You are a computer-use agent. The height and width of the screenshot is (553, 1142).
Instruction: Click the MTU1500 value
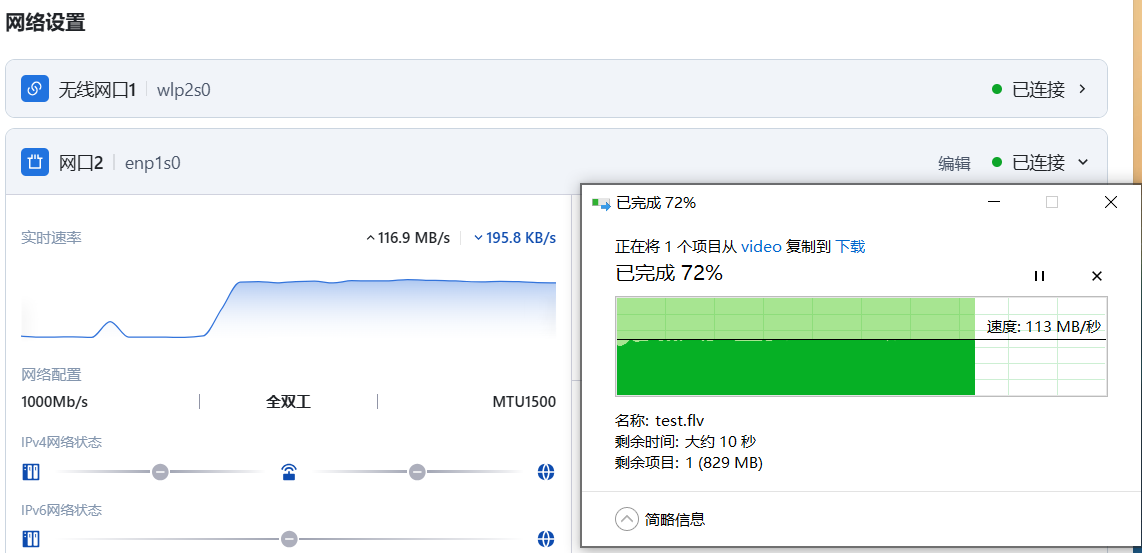[x=524, y=401]
